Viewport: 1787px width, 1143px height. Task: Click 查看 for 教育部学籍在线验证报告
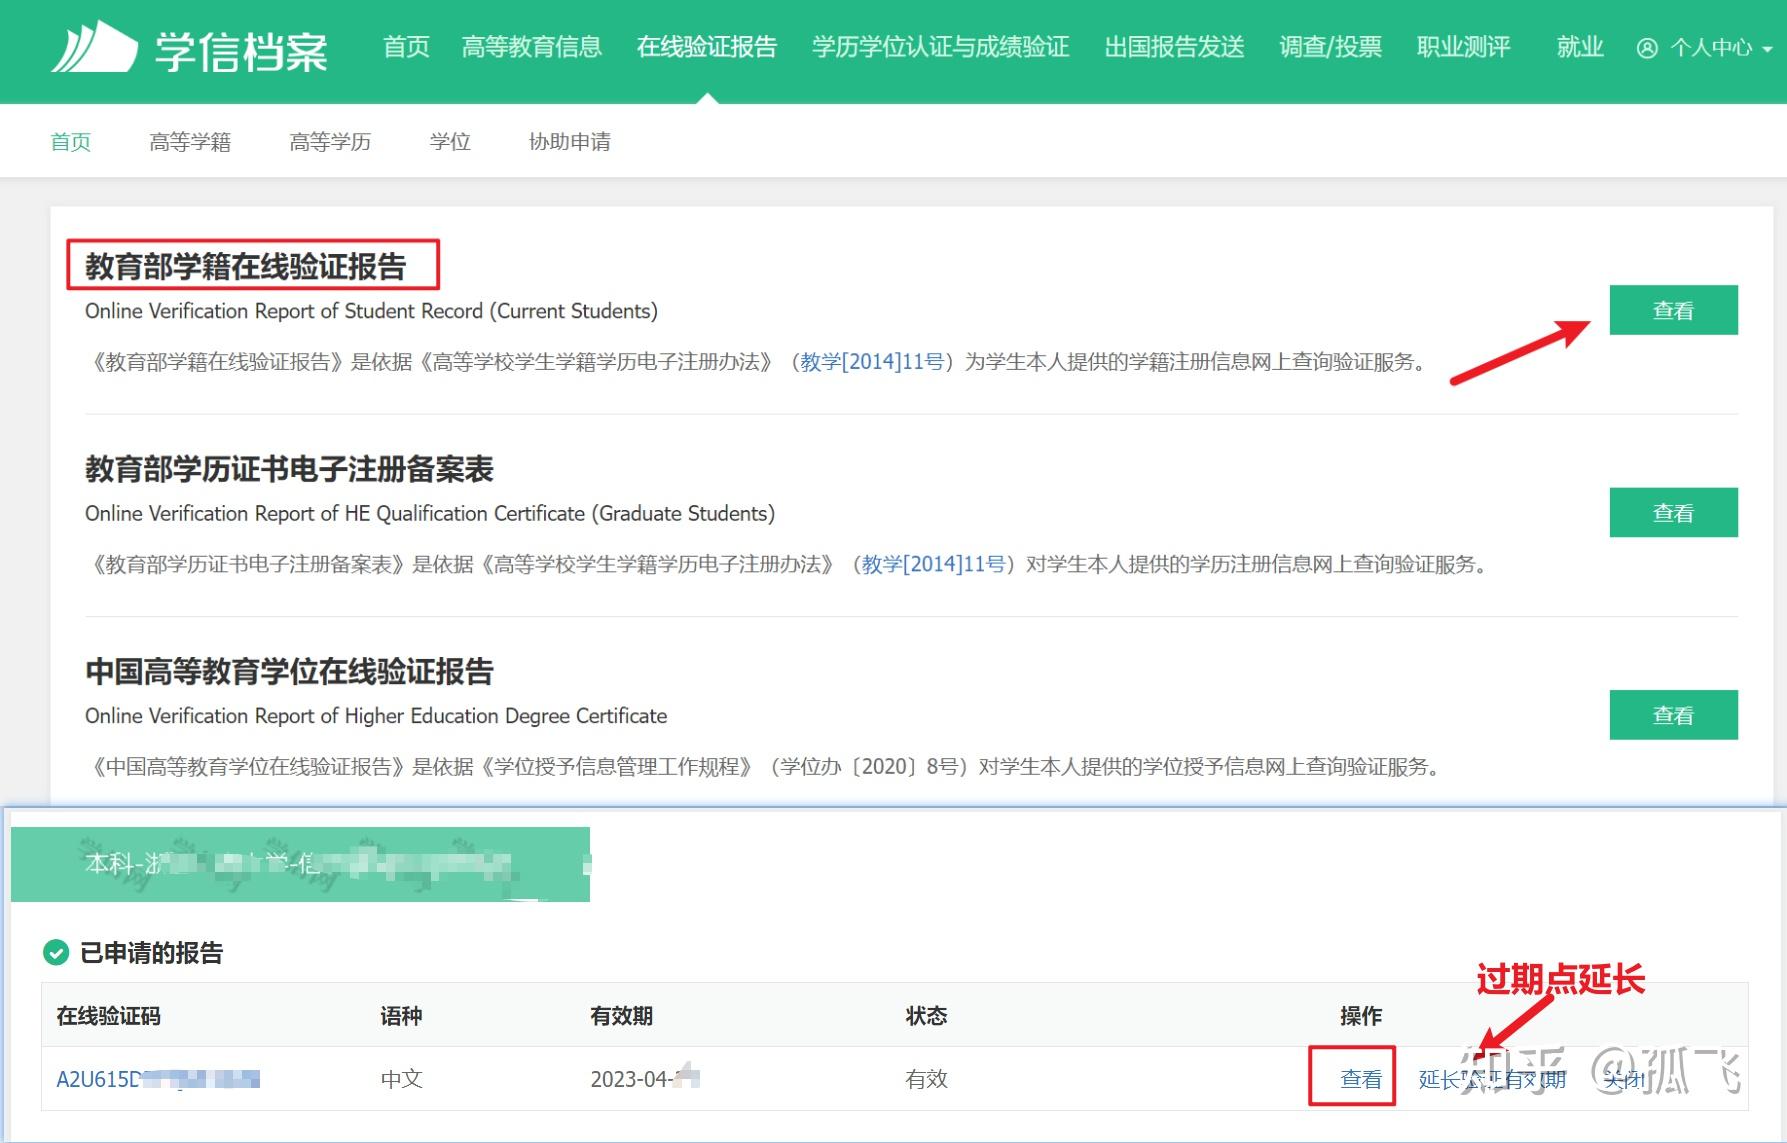1673,310
